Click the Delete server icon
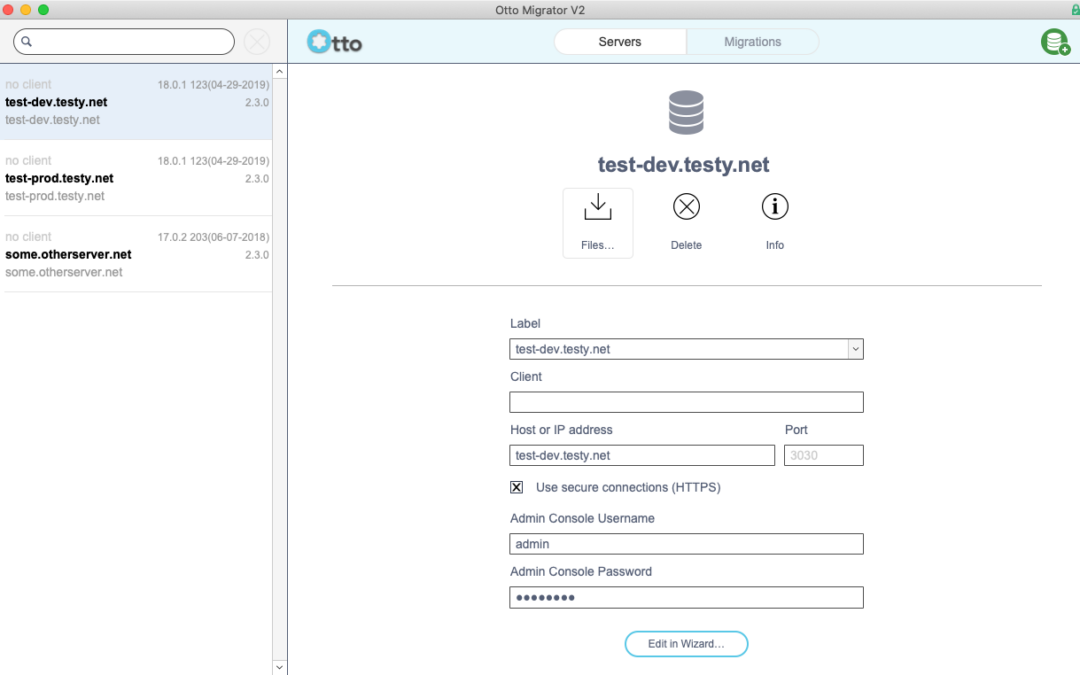 tap(686, 207)
